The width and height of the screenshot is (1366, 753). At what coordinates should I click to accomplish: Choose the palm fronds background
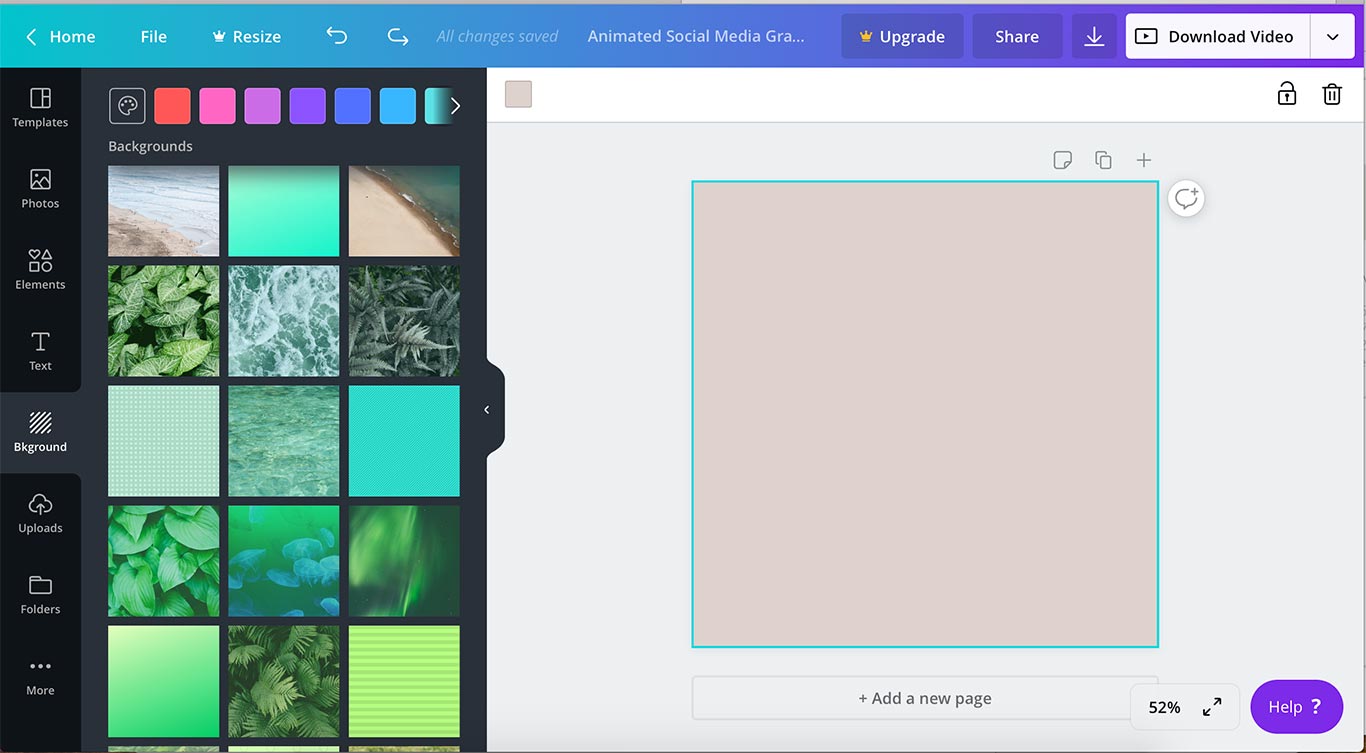tap(284, 681)
